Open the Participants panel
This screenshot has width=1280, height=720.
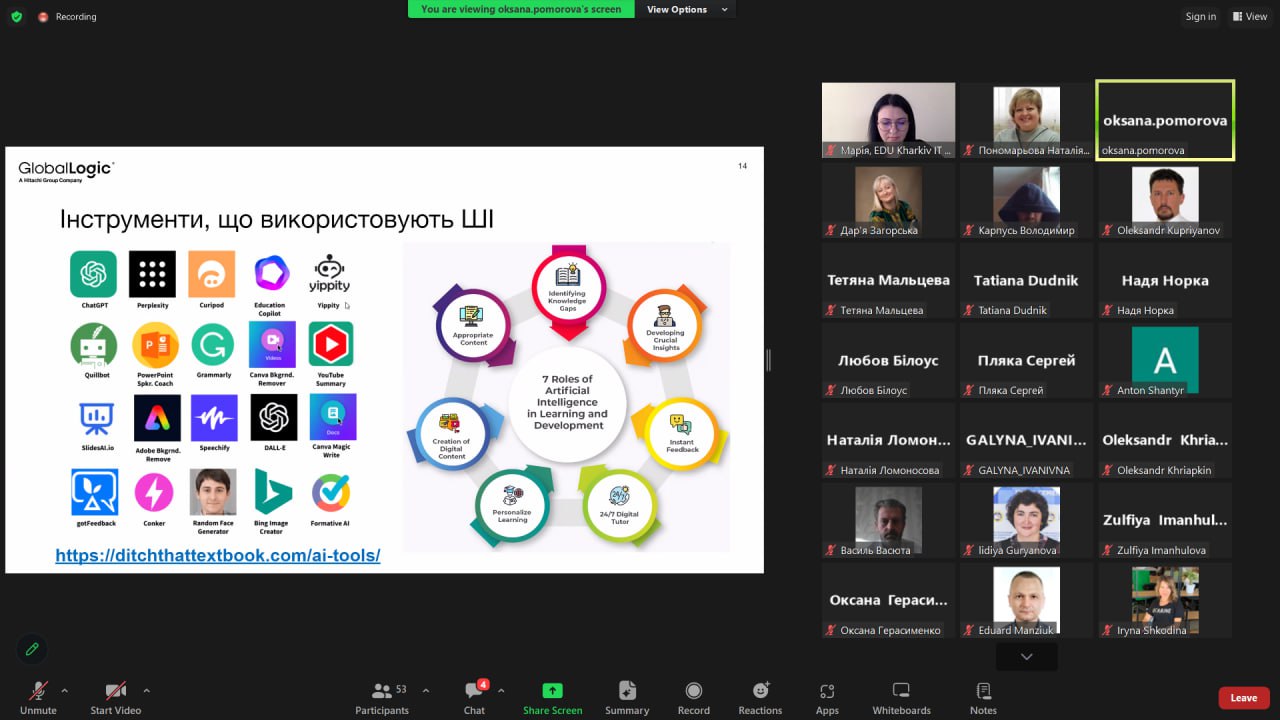pos(382,697)
